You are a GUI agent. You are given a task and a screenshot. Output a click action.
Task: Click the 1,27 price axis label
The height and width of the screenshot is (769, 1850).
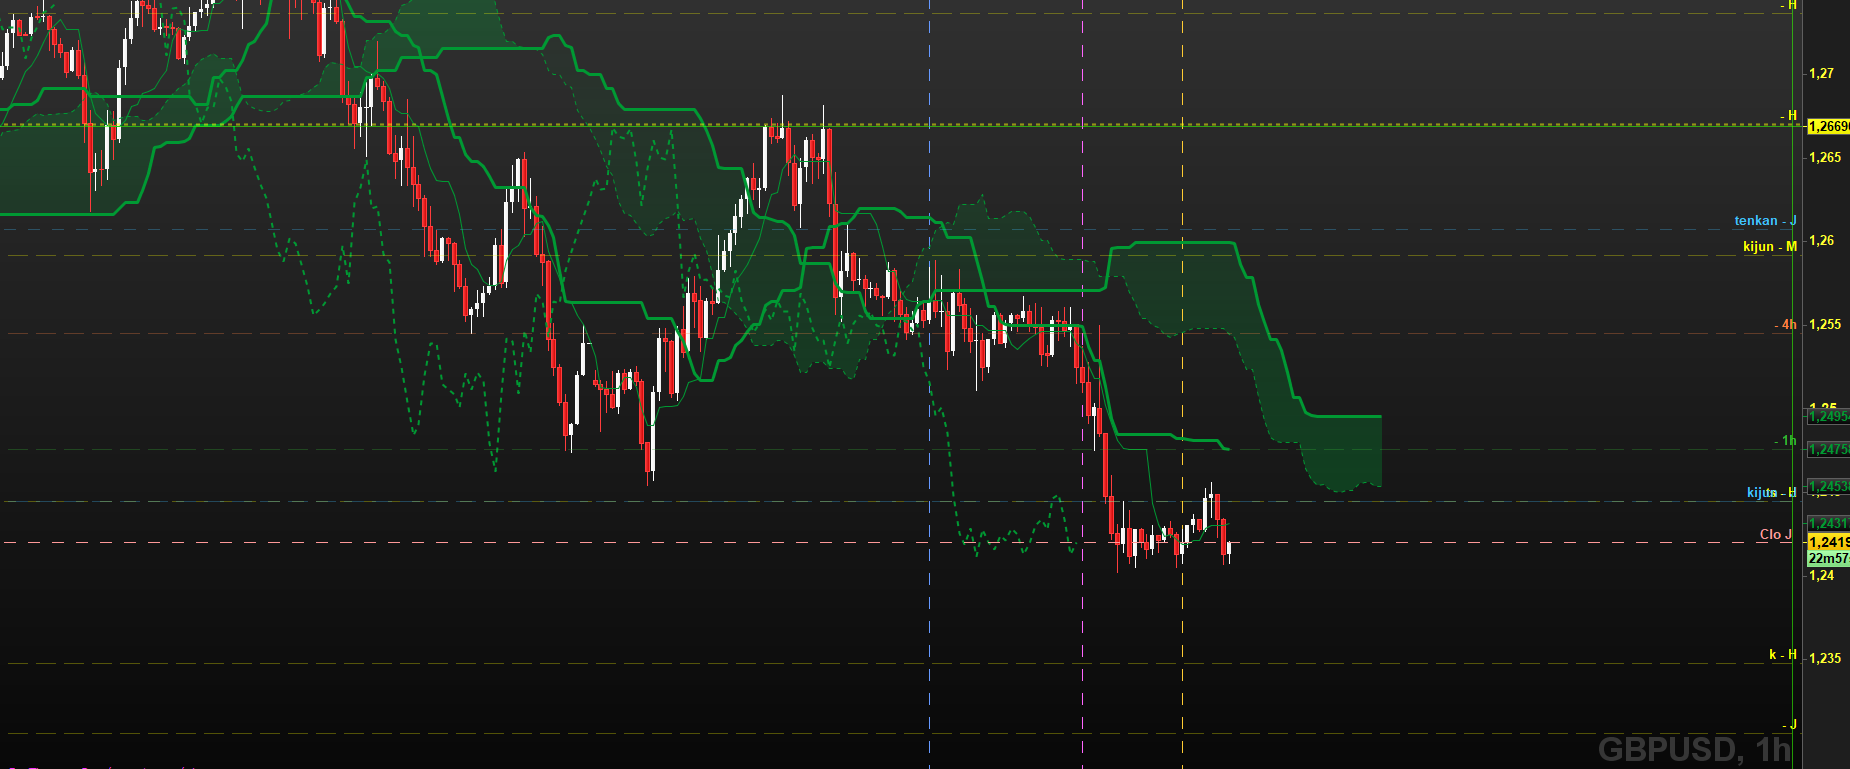point(1821,73)
